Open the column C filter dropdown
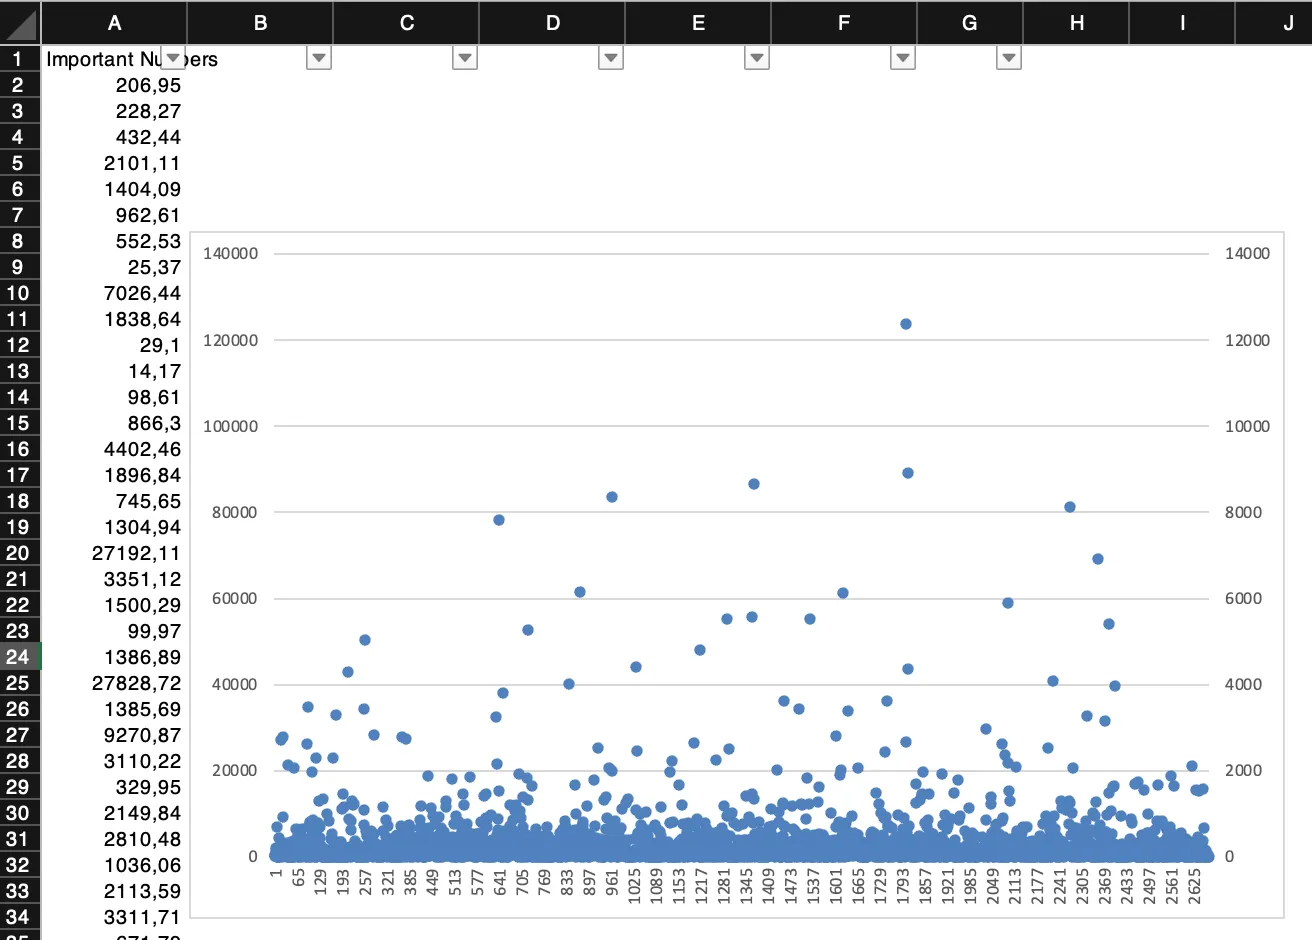This screenshot has width=1312, height=940. point(464,58)
